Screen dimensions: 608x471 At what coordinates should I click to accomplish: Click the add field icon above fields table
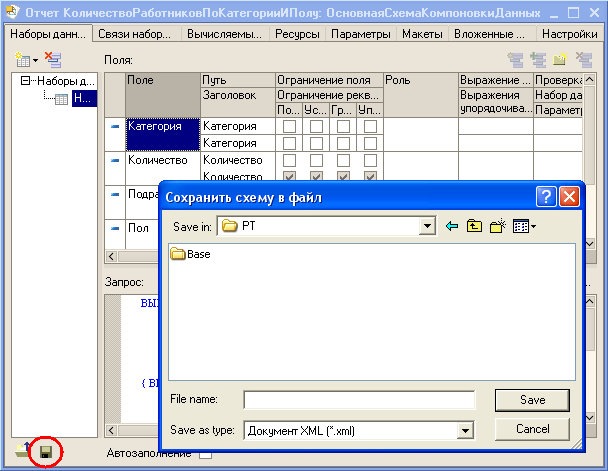538,60
